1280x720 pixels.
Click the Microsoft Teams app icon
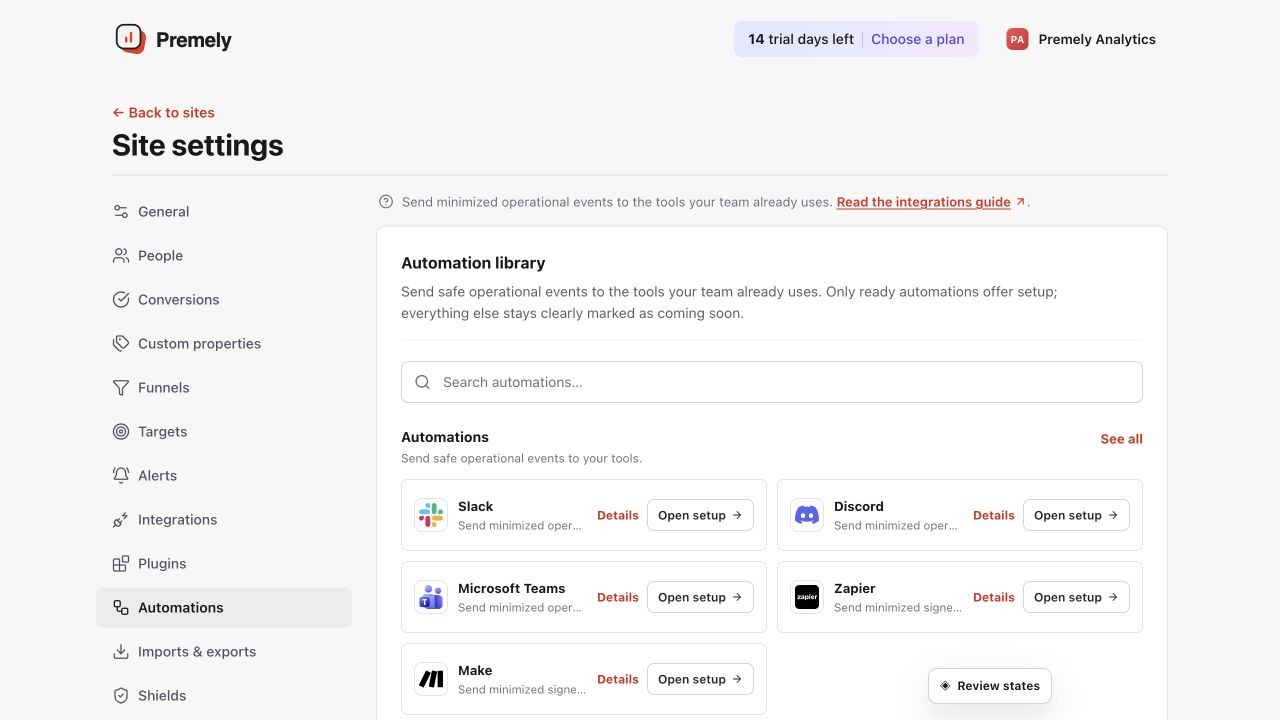point(431,597)
